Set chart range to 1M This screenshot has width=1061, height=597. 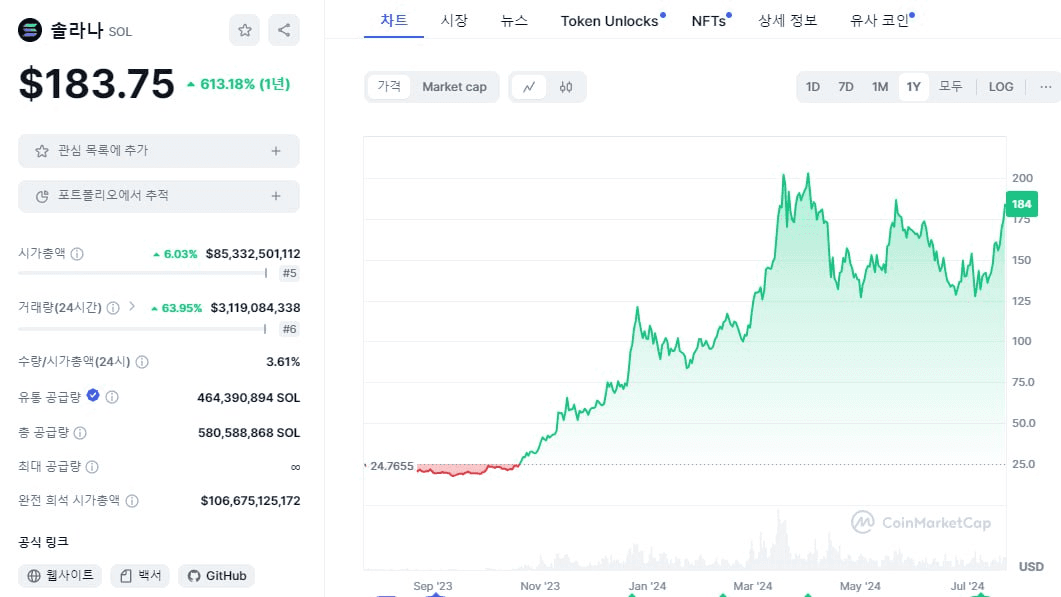880,87
